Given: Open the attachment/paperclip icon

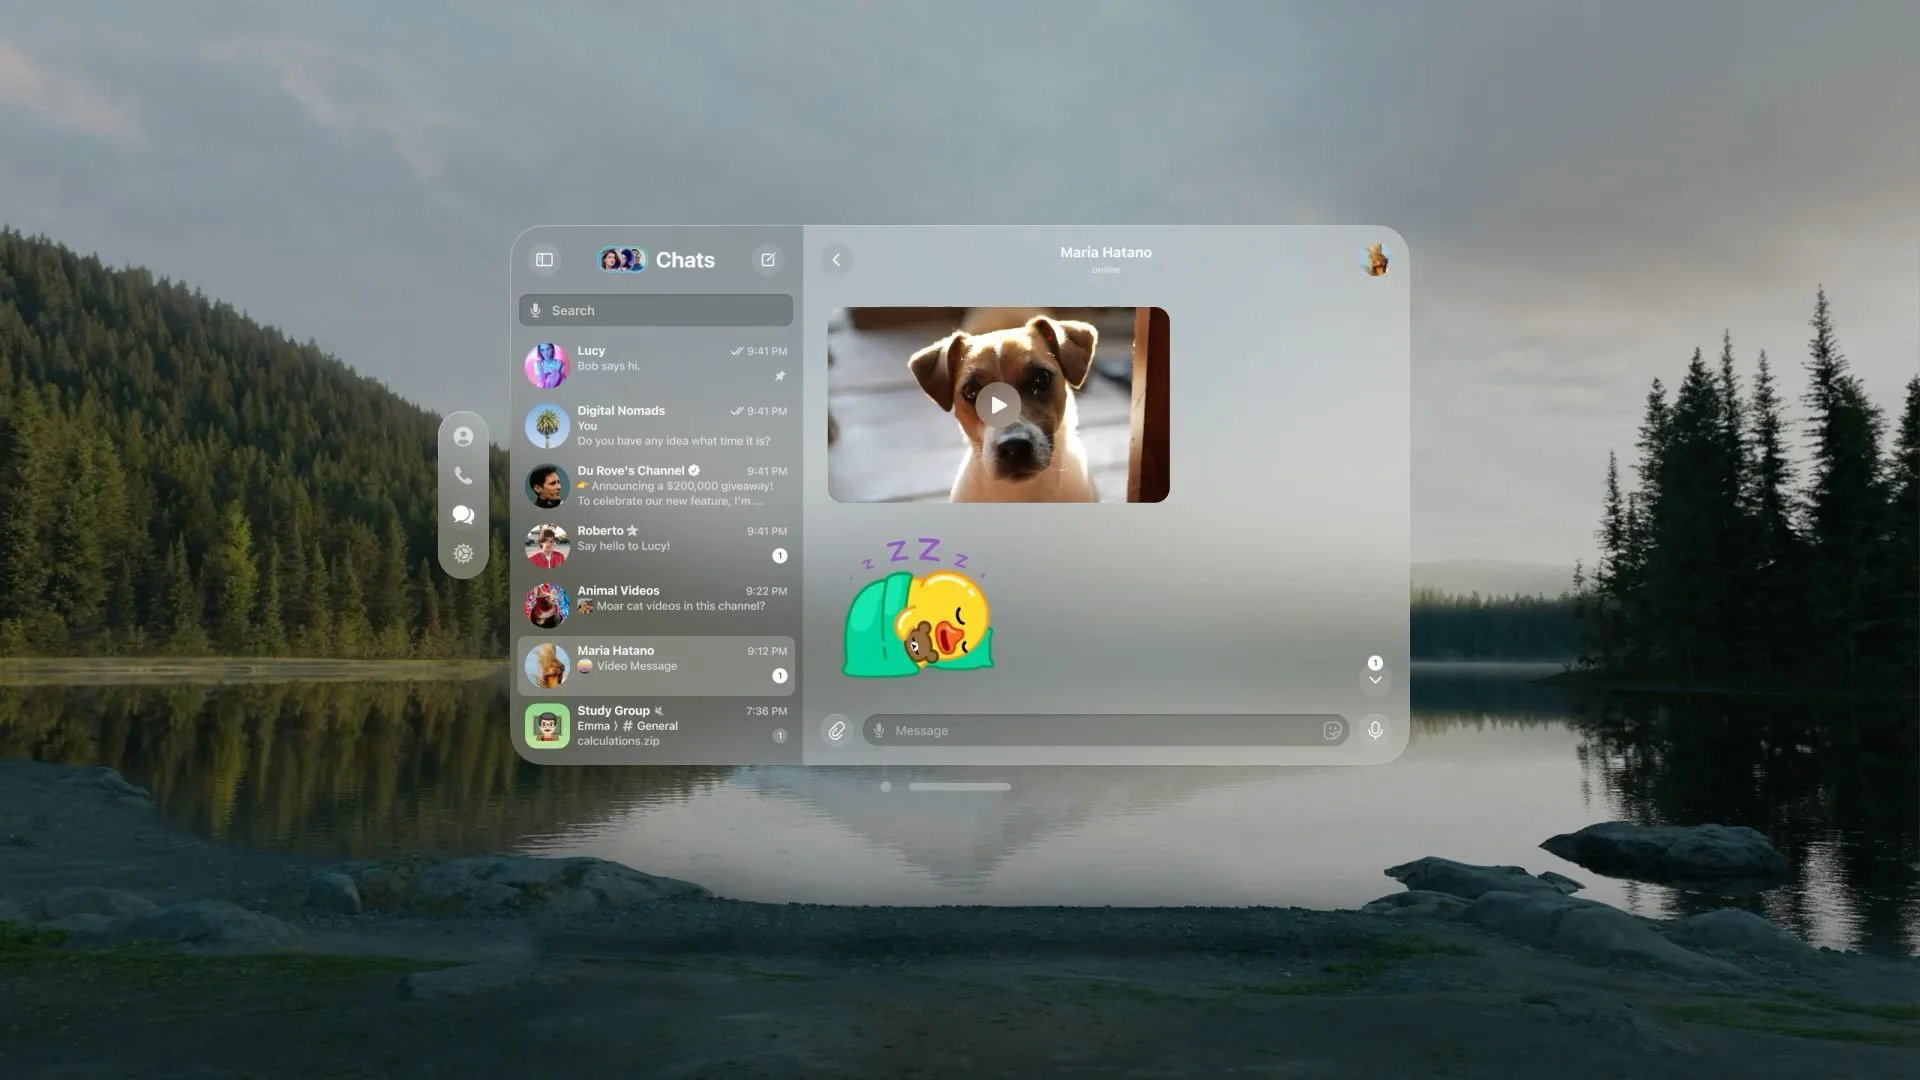Looking at the screenshot, I should (x=837, y=729).
